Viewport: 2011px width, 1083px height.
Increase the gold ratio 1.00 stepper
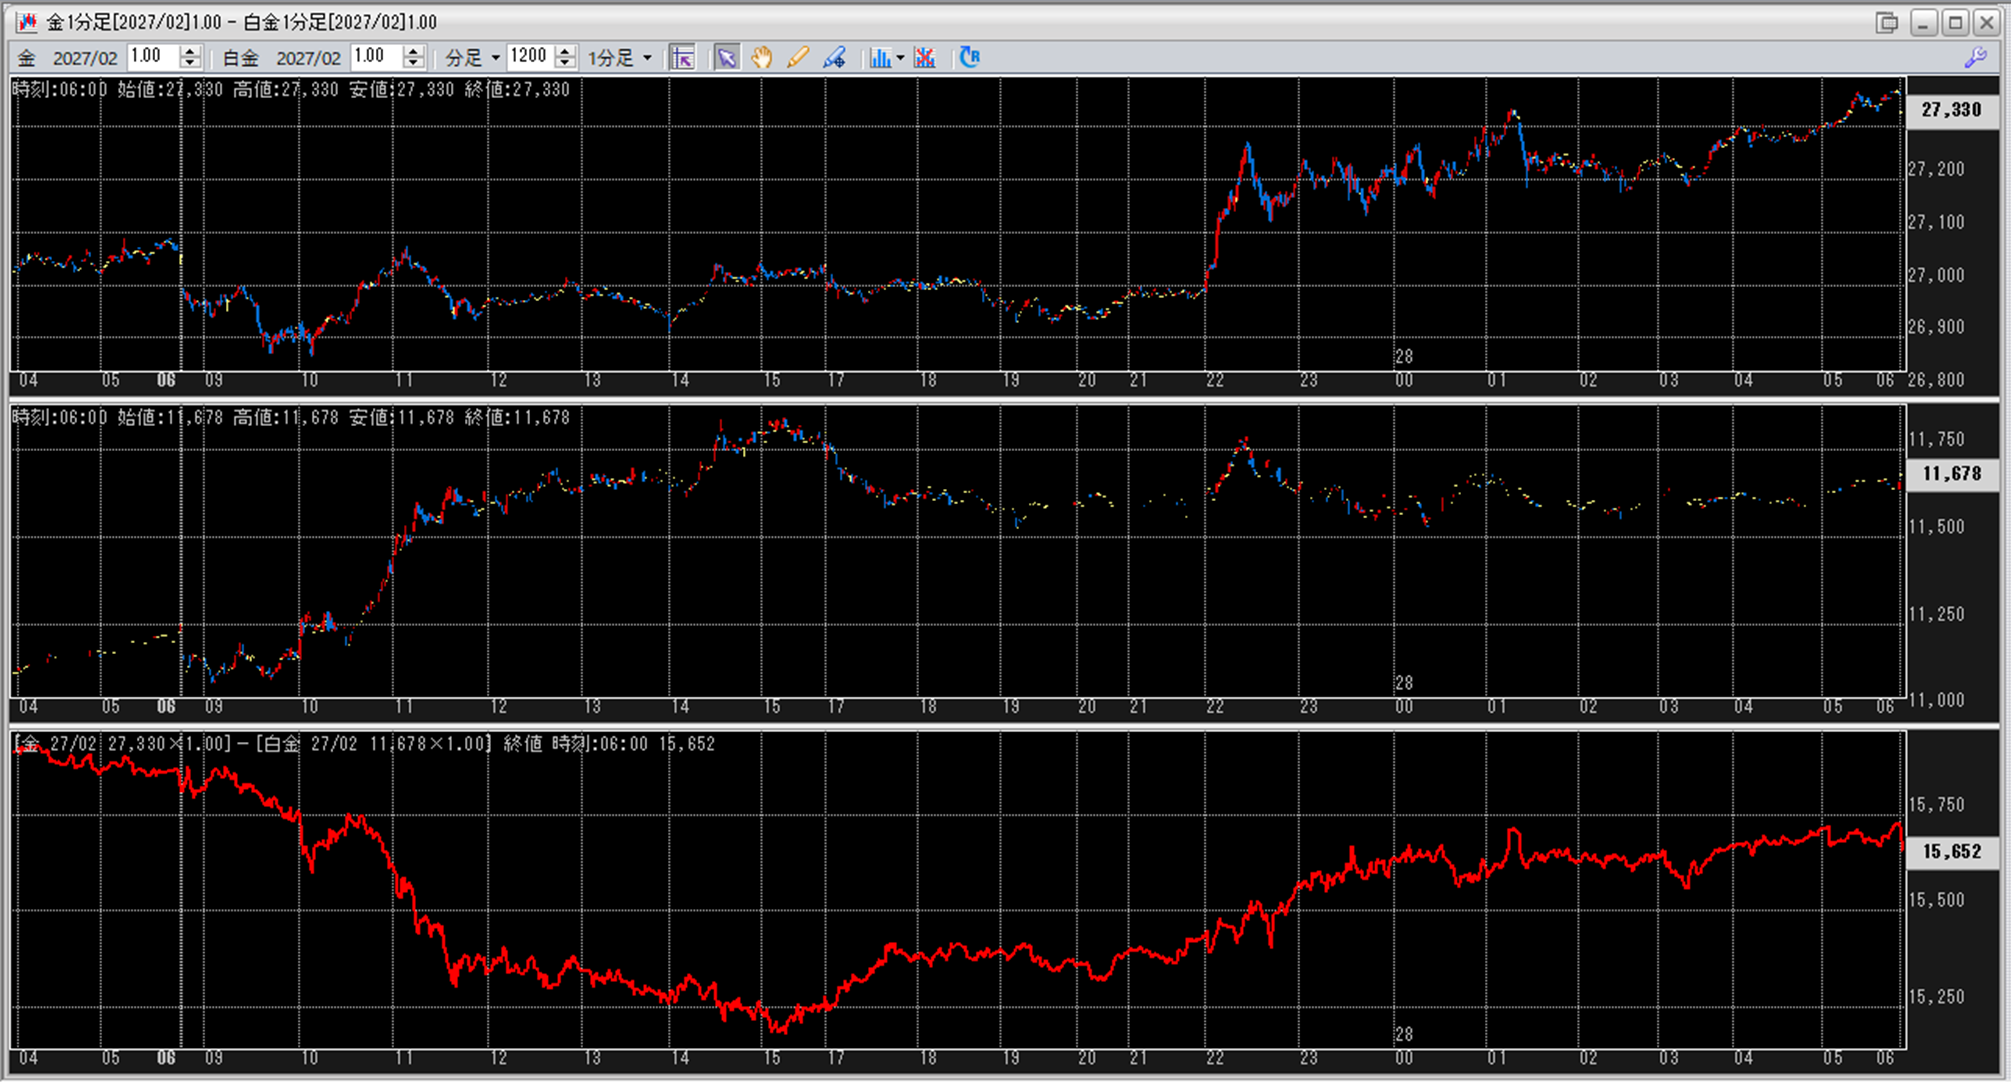[190, 51]
